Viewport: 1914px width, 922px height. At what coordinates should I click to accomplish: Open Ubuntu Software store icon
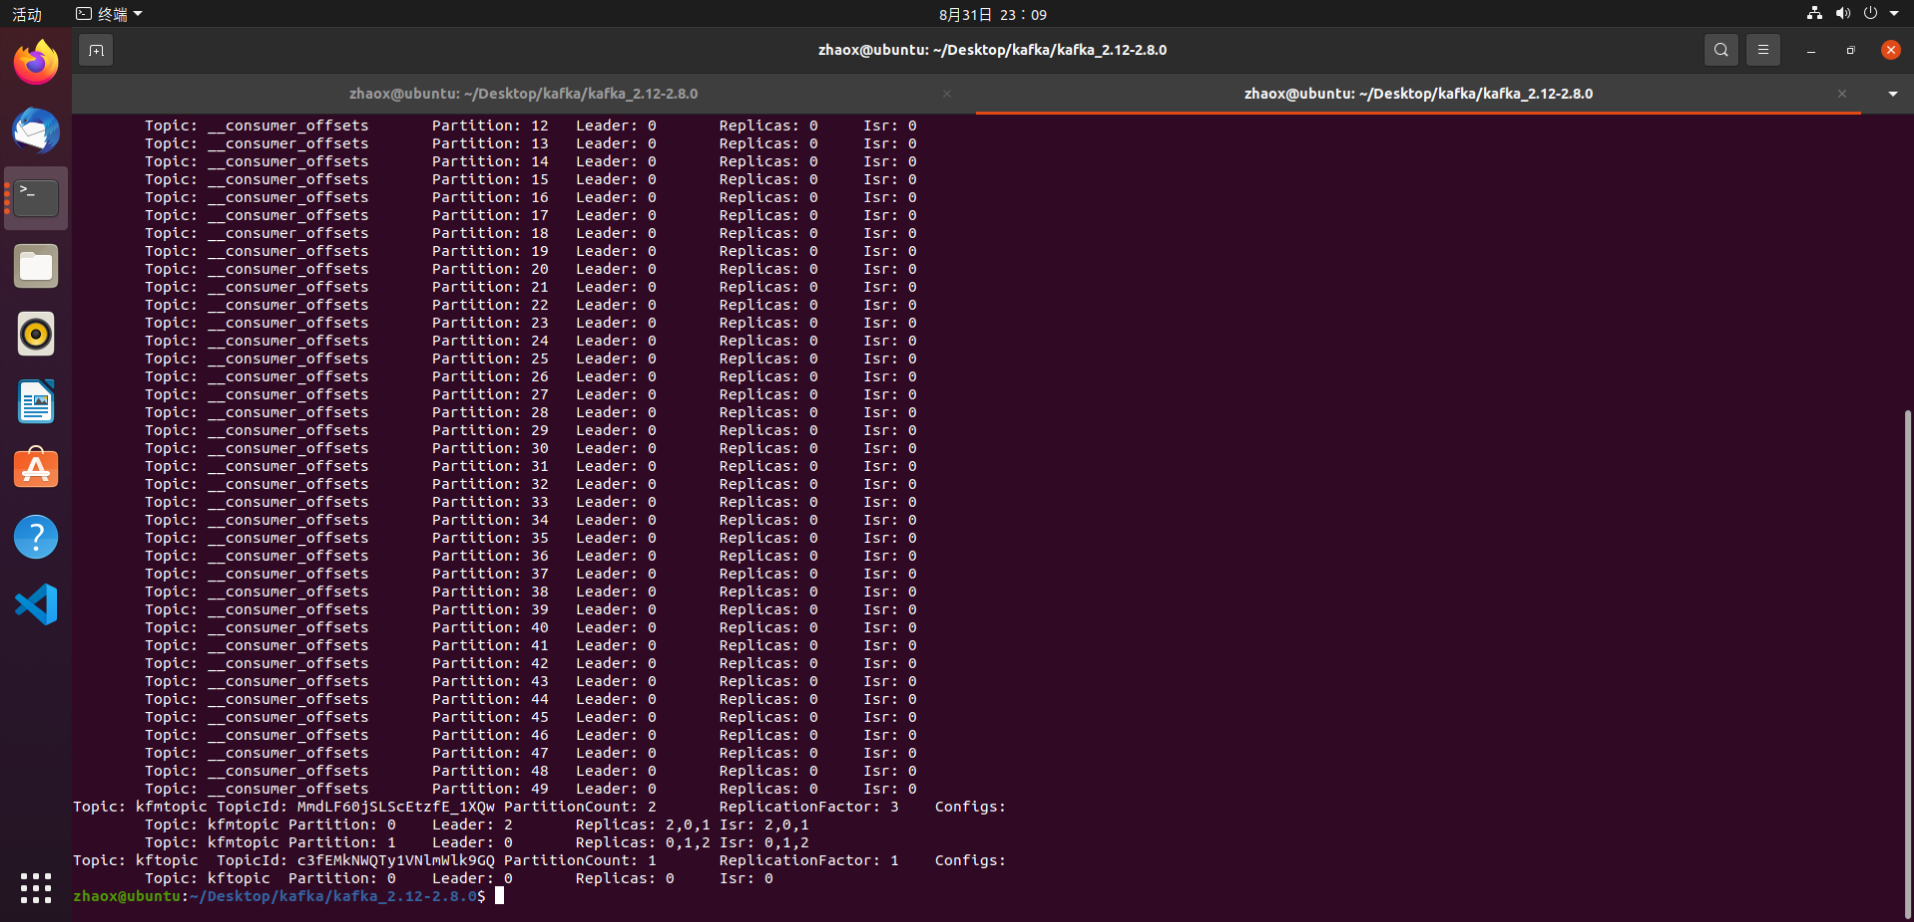pos(36,469)
